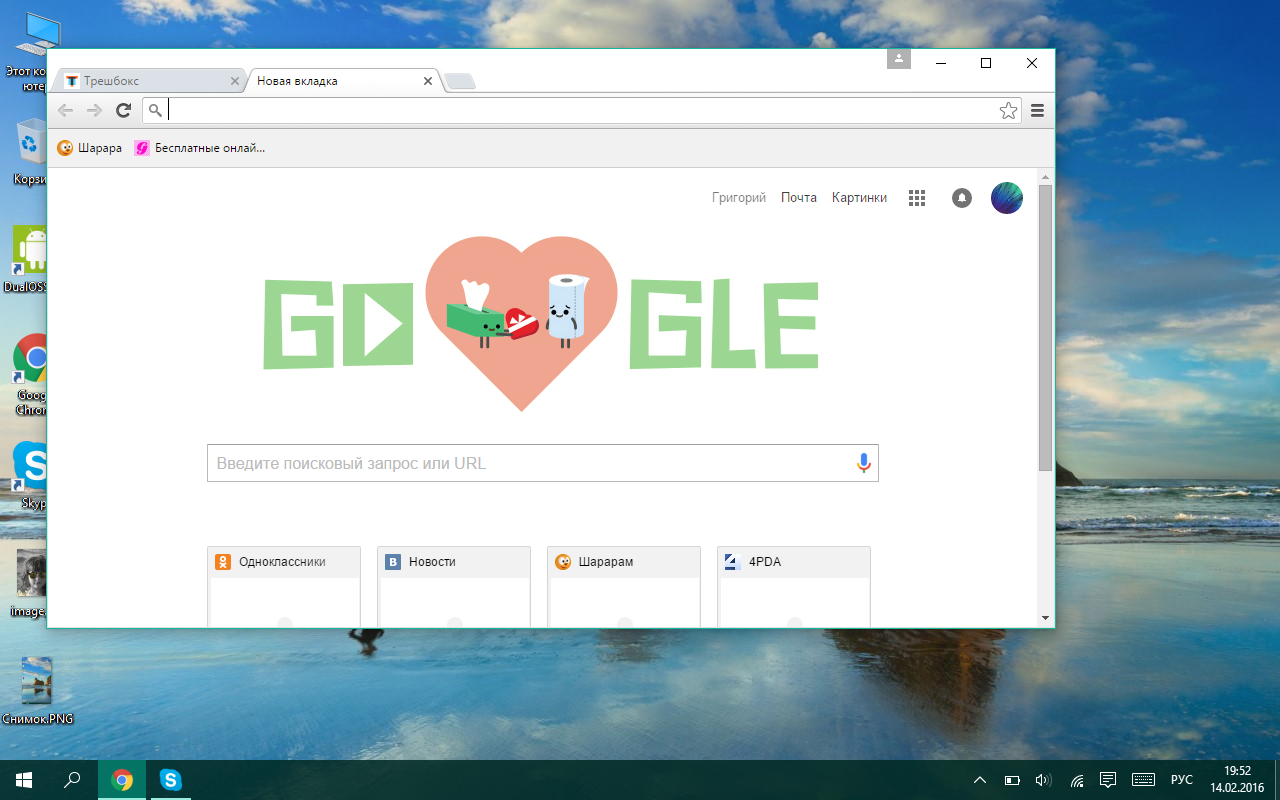
Task: Click the Chrome taskbar icon
Action: pyautogui.click(x=122, y=780)
